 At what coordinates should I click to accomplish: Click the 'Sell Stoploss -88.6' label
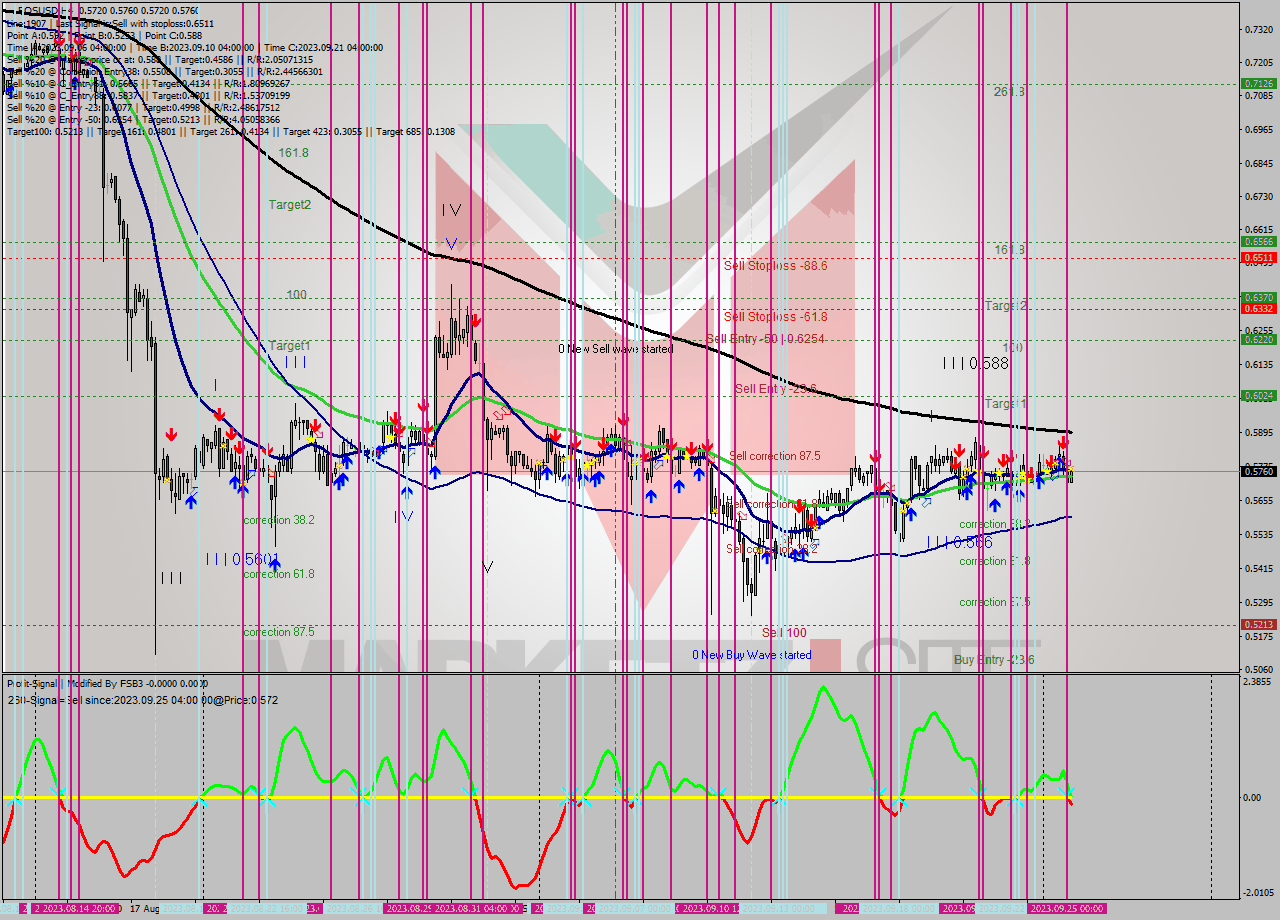pos(776,265)
